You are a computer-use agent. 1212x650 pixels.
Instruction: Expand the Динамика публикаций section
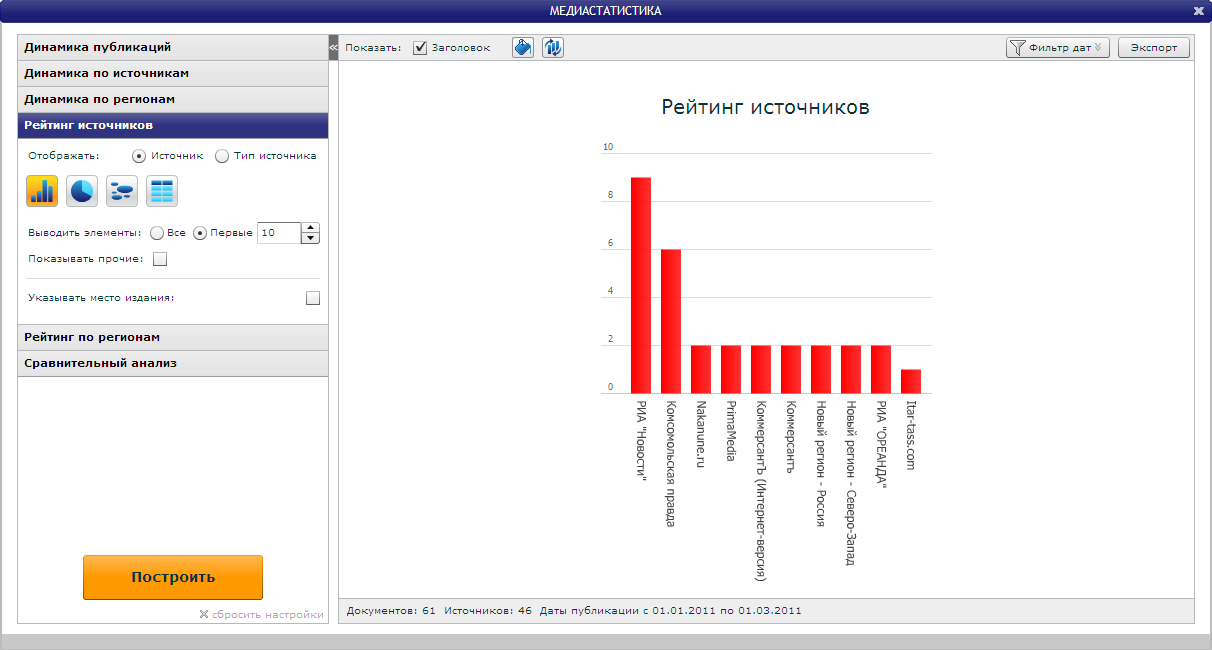pos(173,47)
